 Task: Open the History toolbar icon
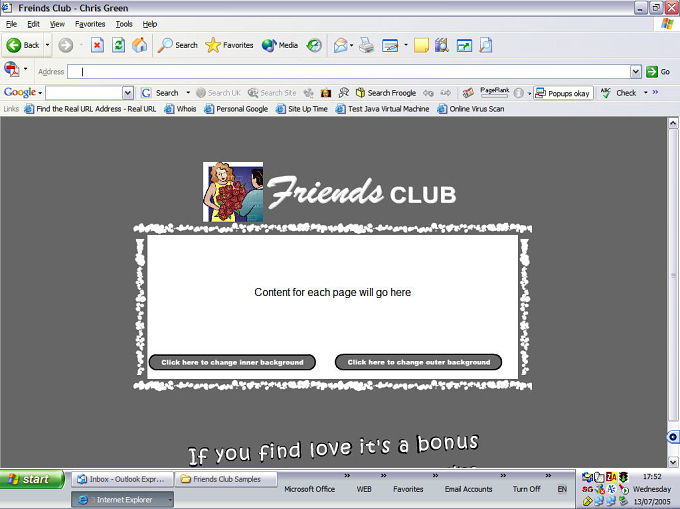click(x=314, y=45)
